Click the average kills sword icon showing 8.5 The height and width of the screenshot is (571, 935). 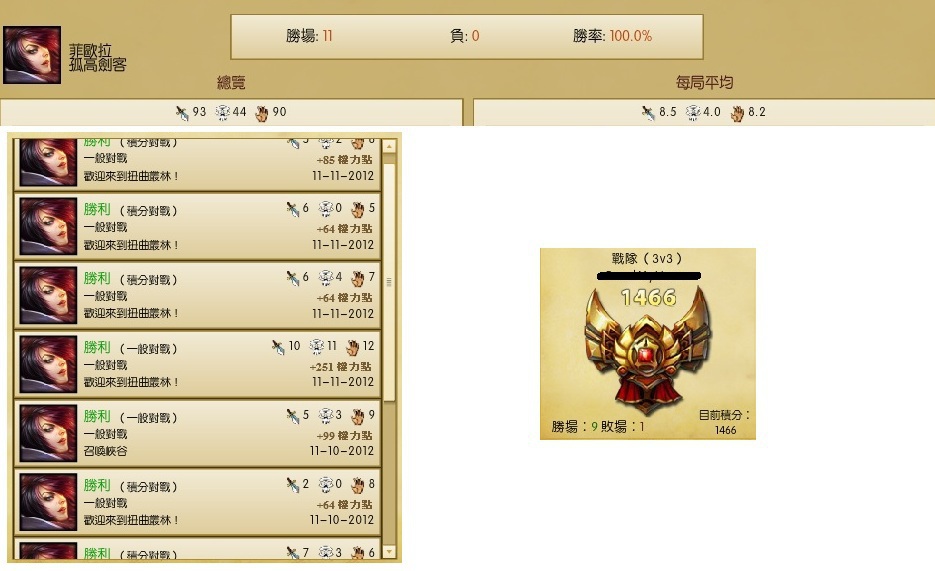click(x=648, y=113)
